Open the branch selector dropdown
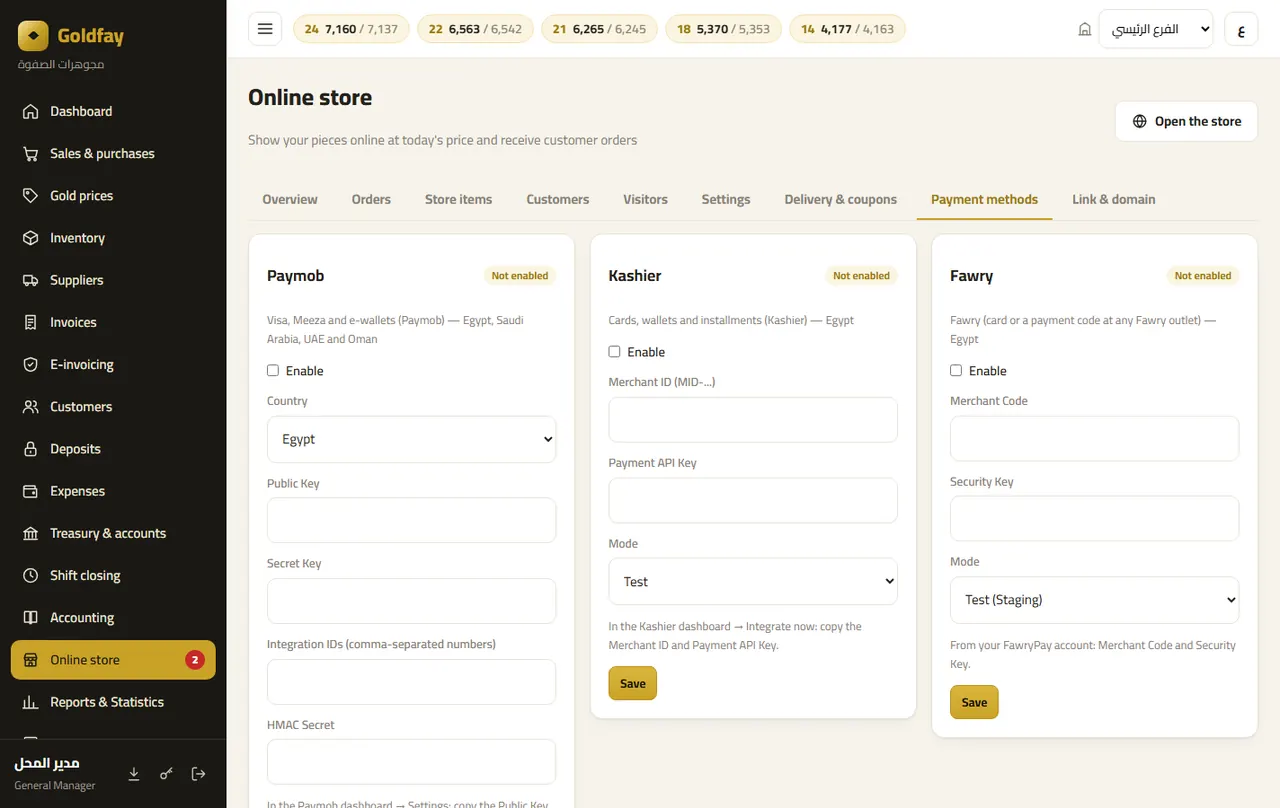Image resolution: width=1280 pixels, height=808 pixels. 1155,29
